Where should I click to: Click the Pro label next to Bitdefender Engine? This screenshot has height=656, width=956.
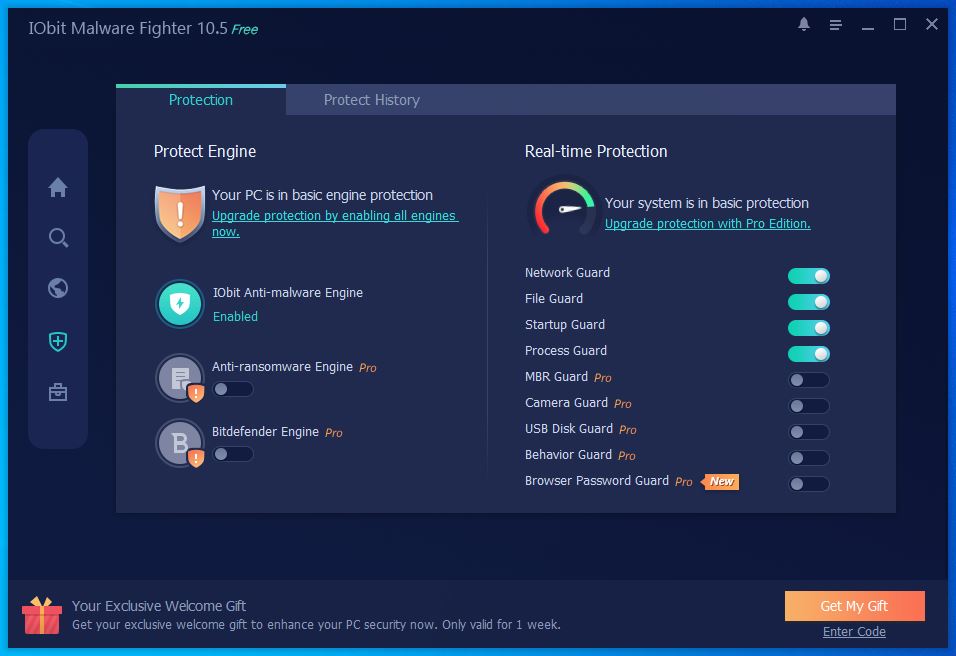coord(334,433)
